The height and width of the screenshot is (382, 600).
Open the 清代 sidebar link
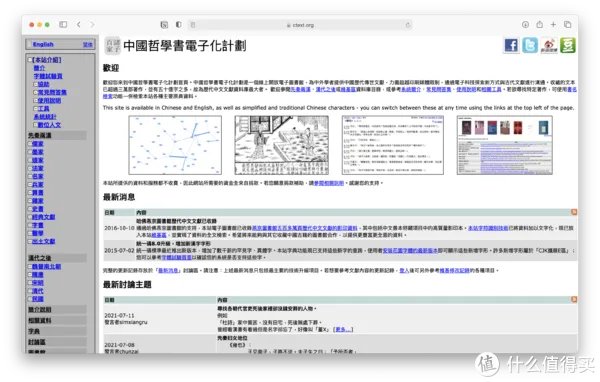pyautogui.click(x=38, y=291)
